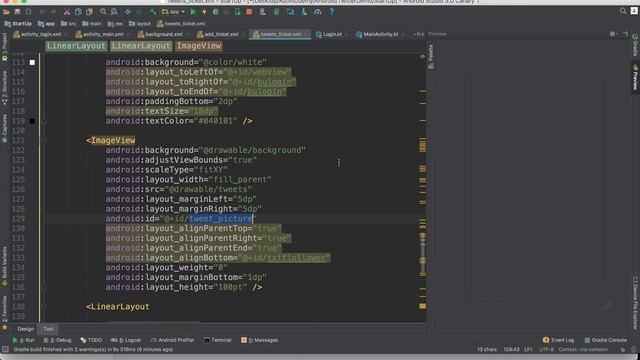This screenshot has height=360, width=640.
Task: Open the Structure tool window
Action: 4,88
